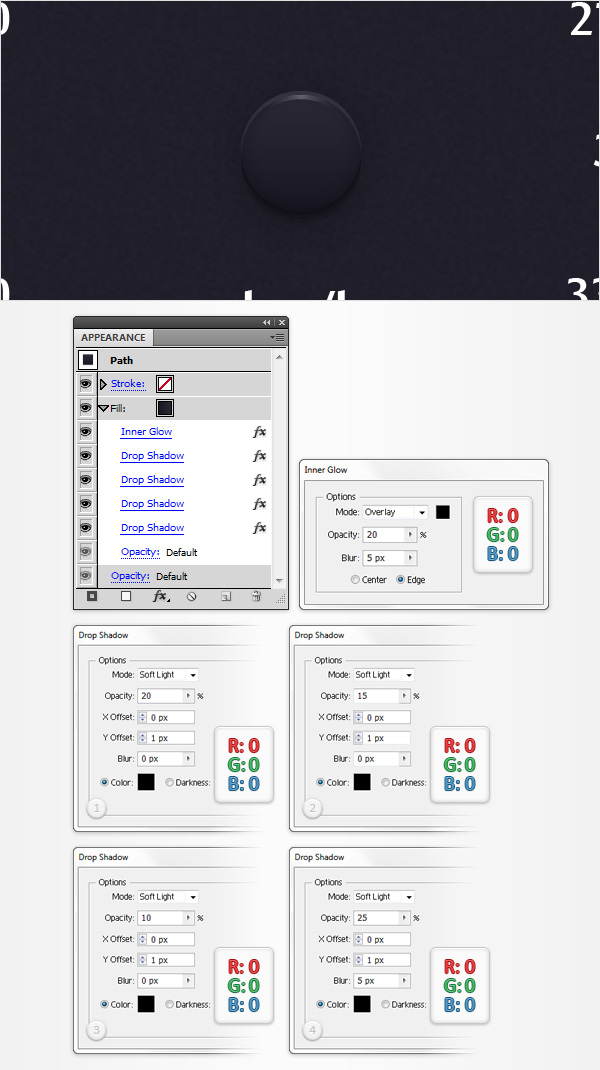Open Opacity arrow beside 15 in Drop Shadow
600x1070 pixels.
404,696
